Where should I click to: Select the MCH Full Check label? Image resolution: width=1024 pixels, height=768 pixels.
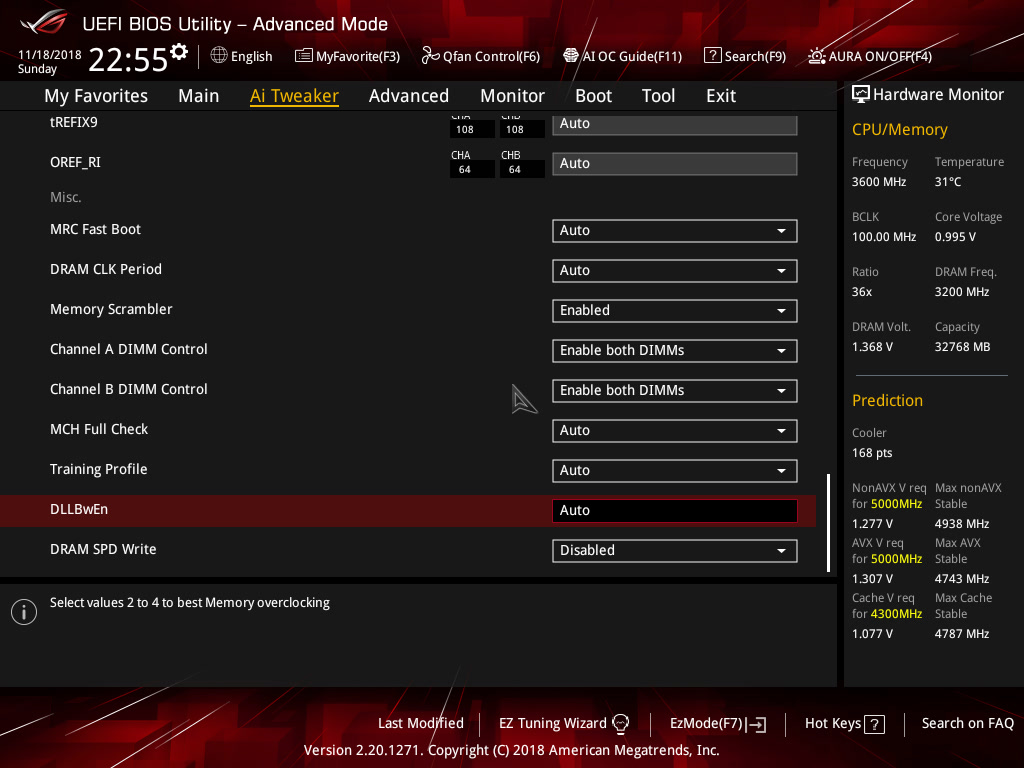click(99, 429)
